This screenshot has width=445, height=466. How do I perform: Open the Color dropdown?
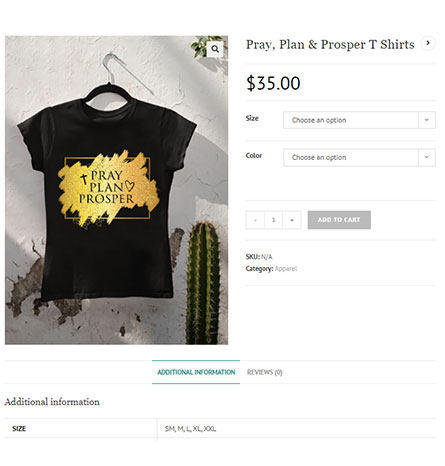[359, 157]
